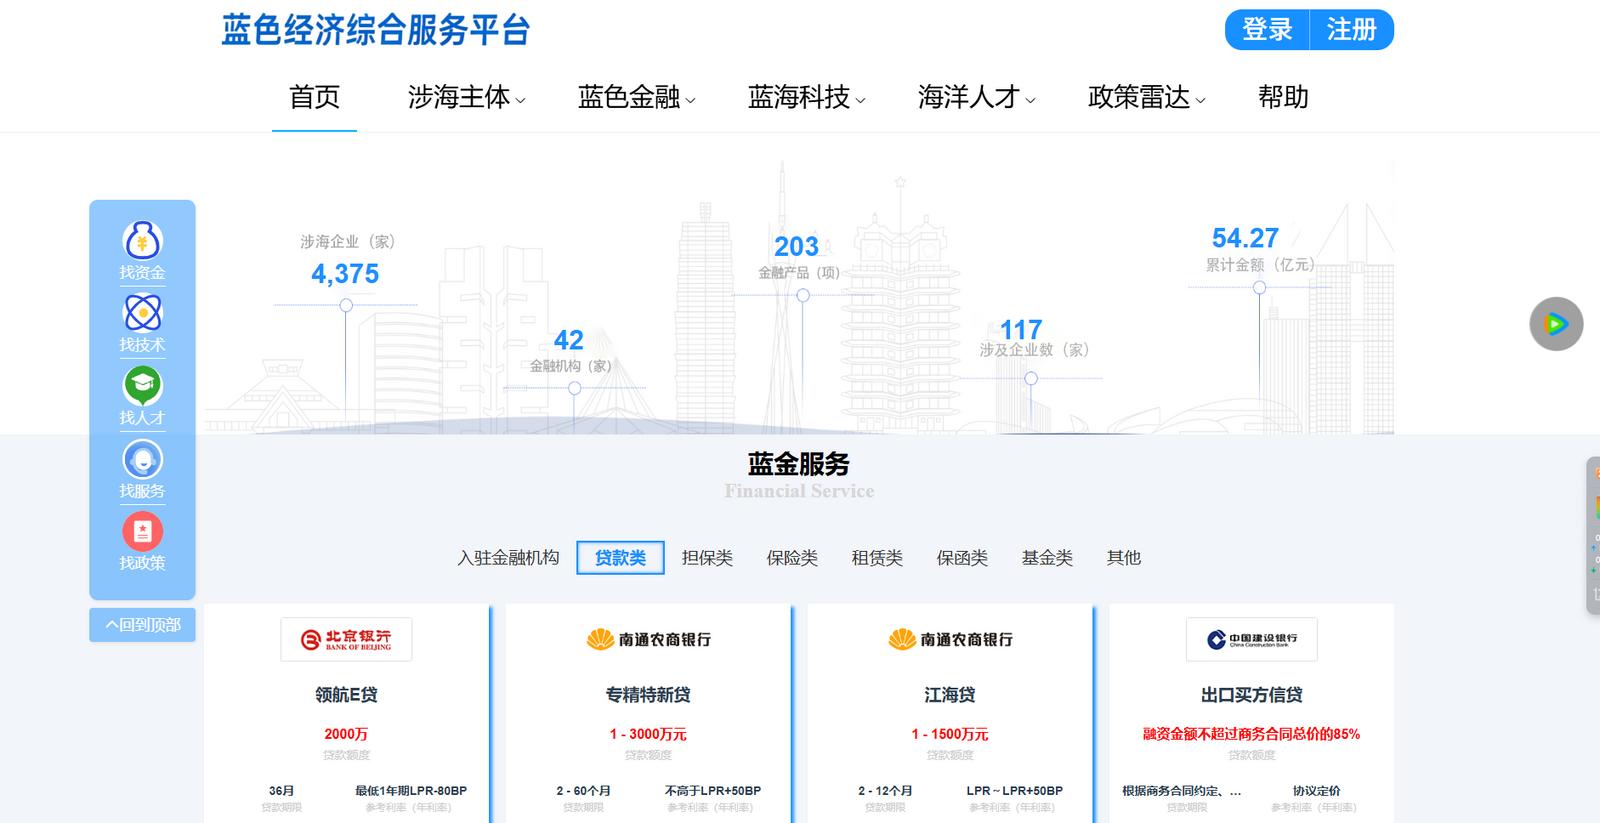Screen dimensions: 1600x823
Task: Select the 入驻金融机构 tab
Action: pyautogui.click(x=508, y=558)
